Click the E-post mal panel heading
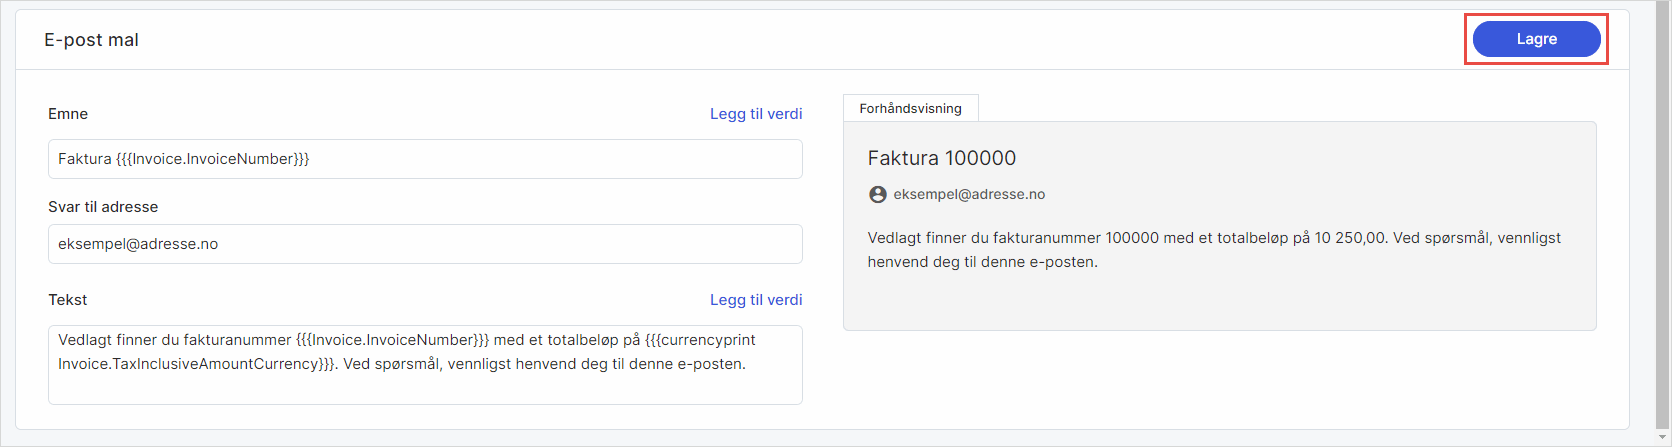1672x447 pixels. tap(91, 40)
